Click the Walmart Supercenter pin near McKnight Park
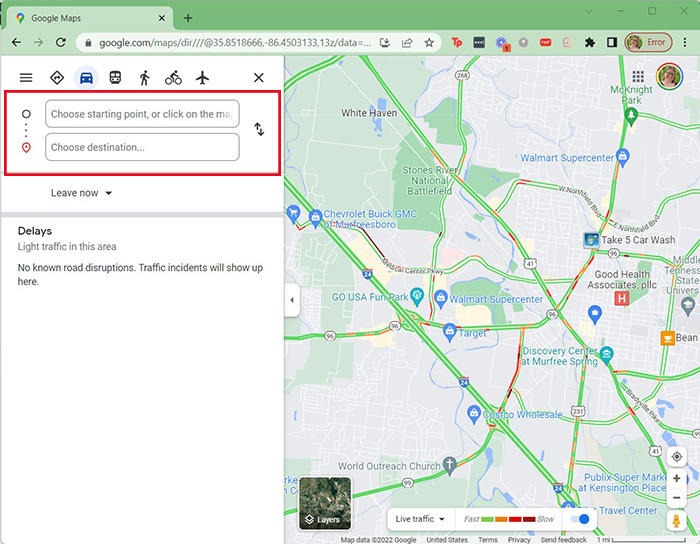The width and height of the screenshot is (700, 544). click(x=622, y=156)
